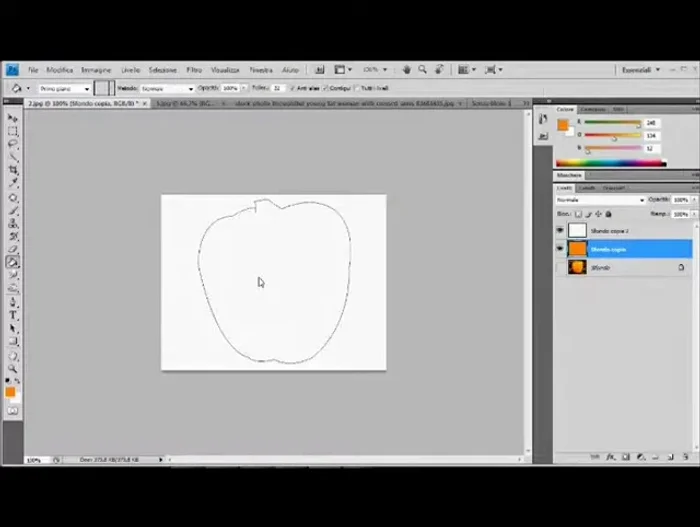Image resolution: width=700 pixels, height=527 pixels.
Task: Select the Move tool in toolbox
Action: pos(13,118)
